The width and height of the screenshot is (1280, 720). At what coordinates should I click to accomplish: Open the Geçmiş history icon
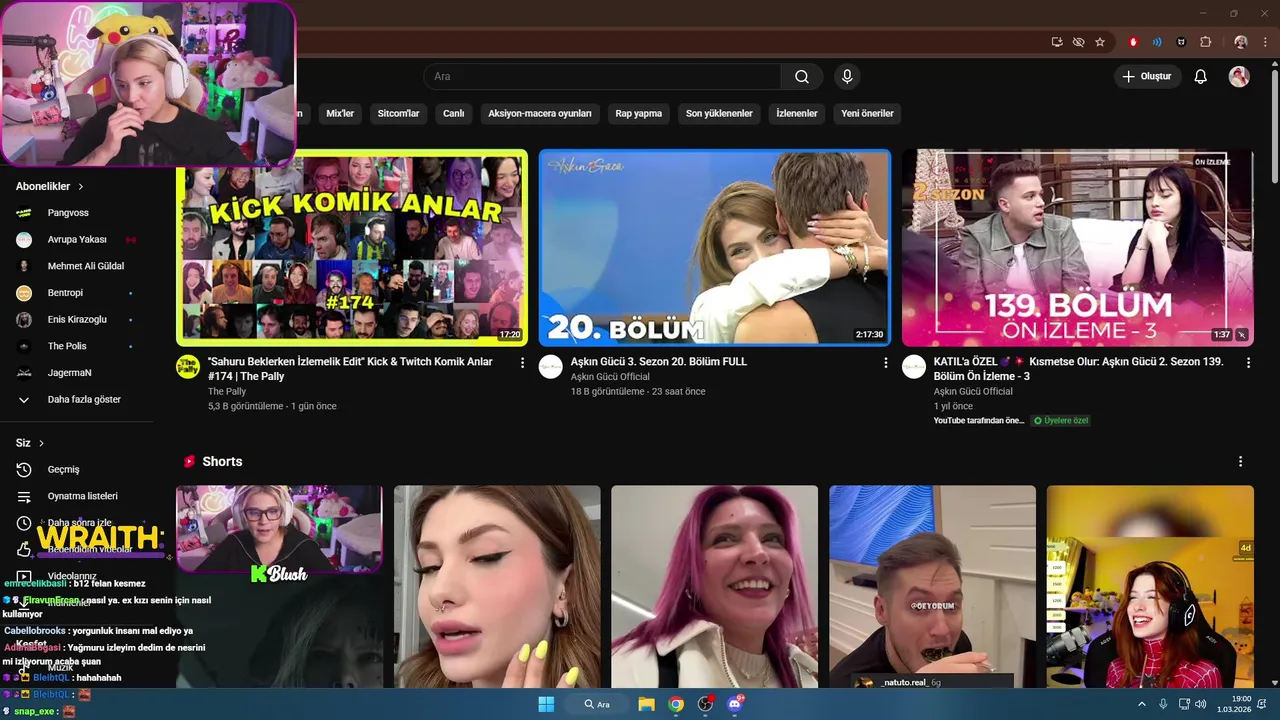24,470
